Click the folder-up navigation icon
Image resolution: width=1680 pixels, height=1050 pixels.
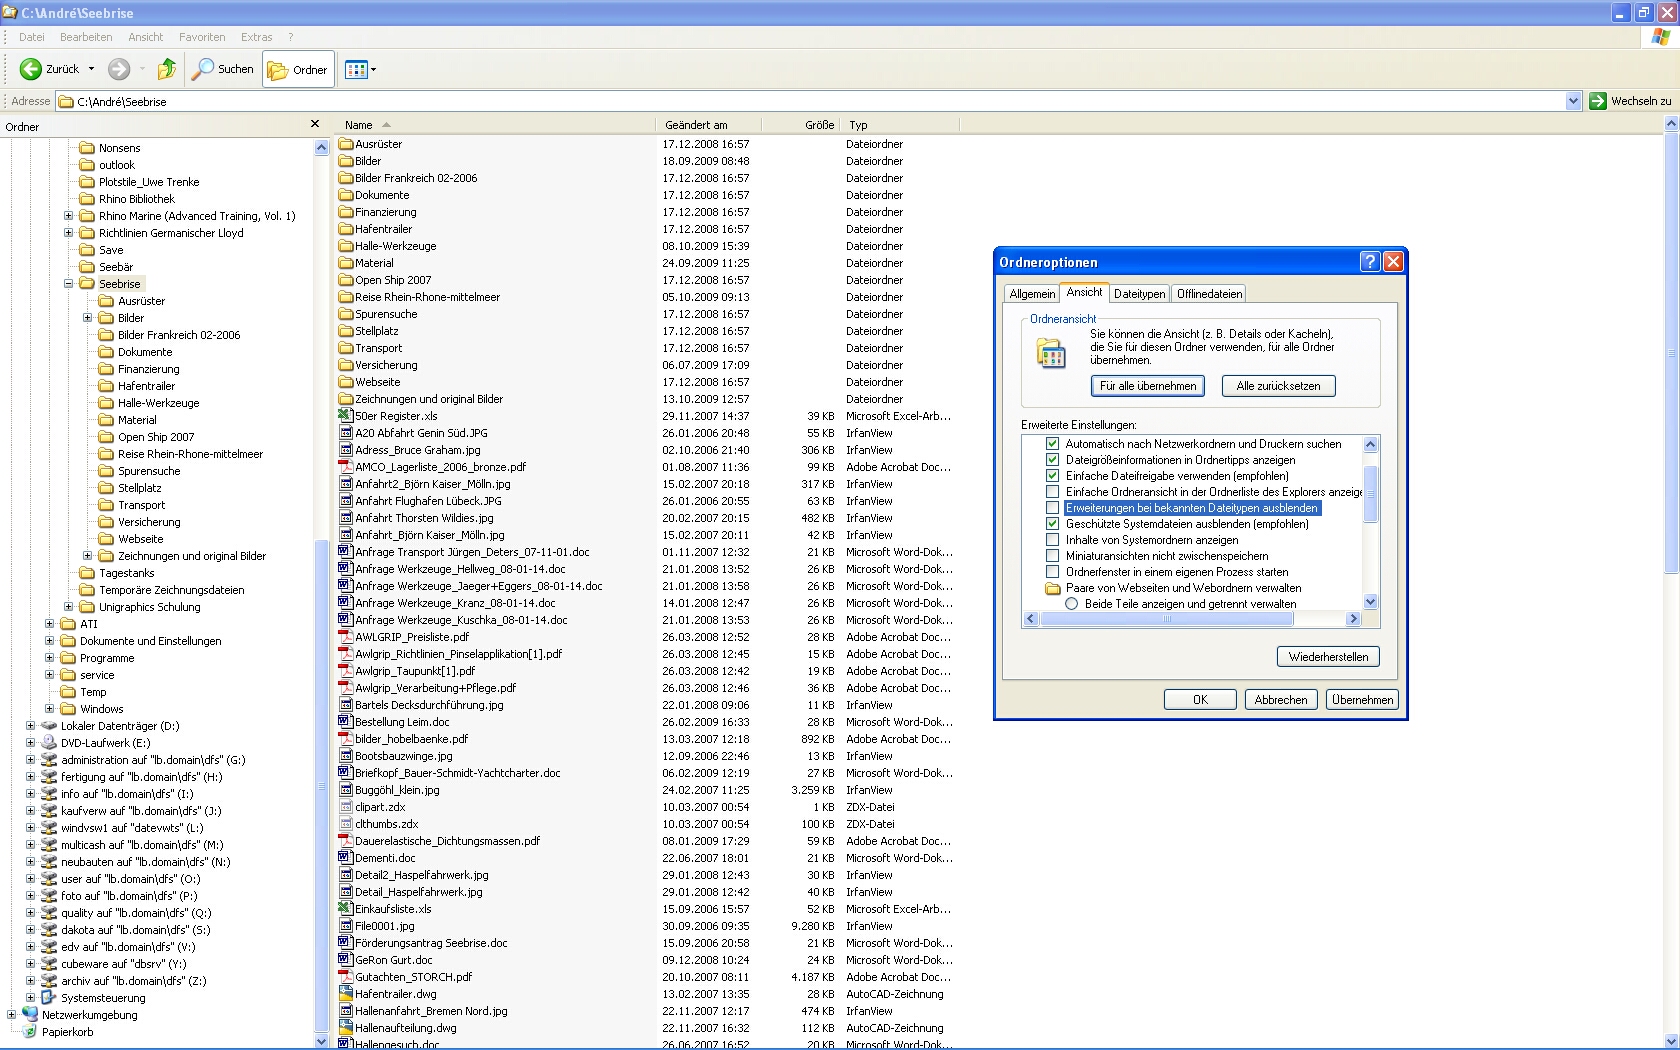tap(167, 69)
